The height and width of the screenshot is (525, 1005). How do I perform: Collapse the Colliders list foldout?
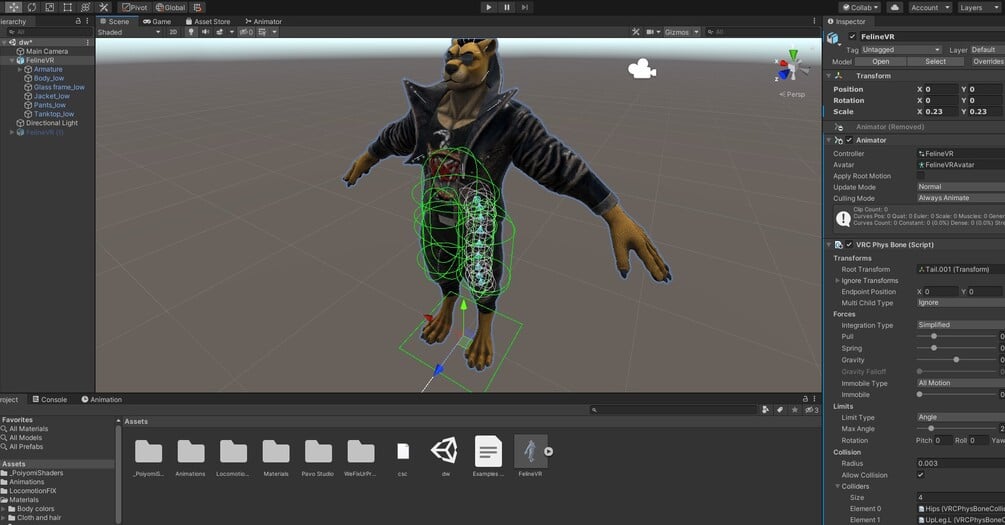[x=837, y=487]
